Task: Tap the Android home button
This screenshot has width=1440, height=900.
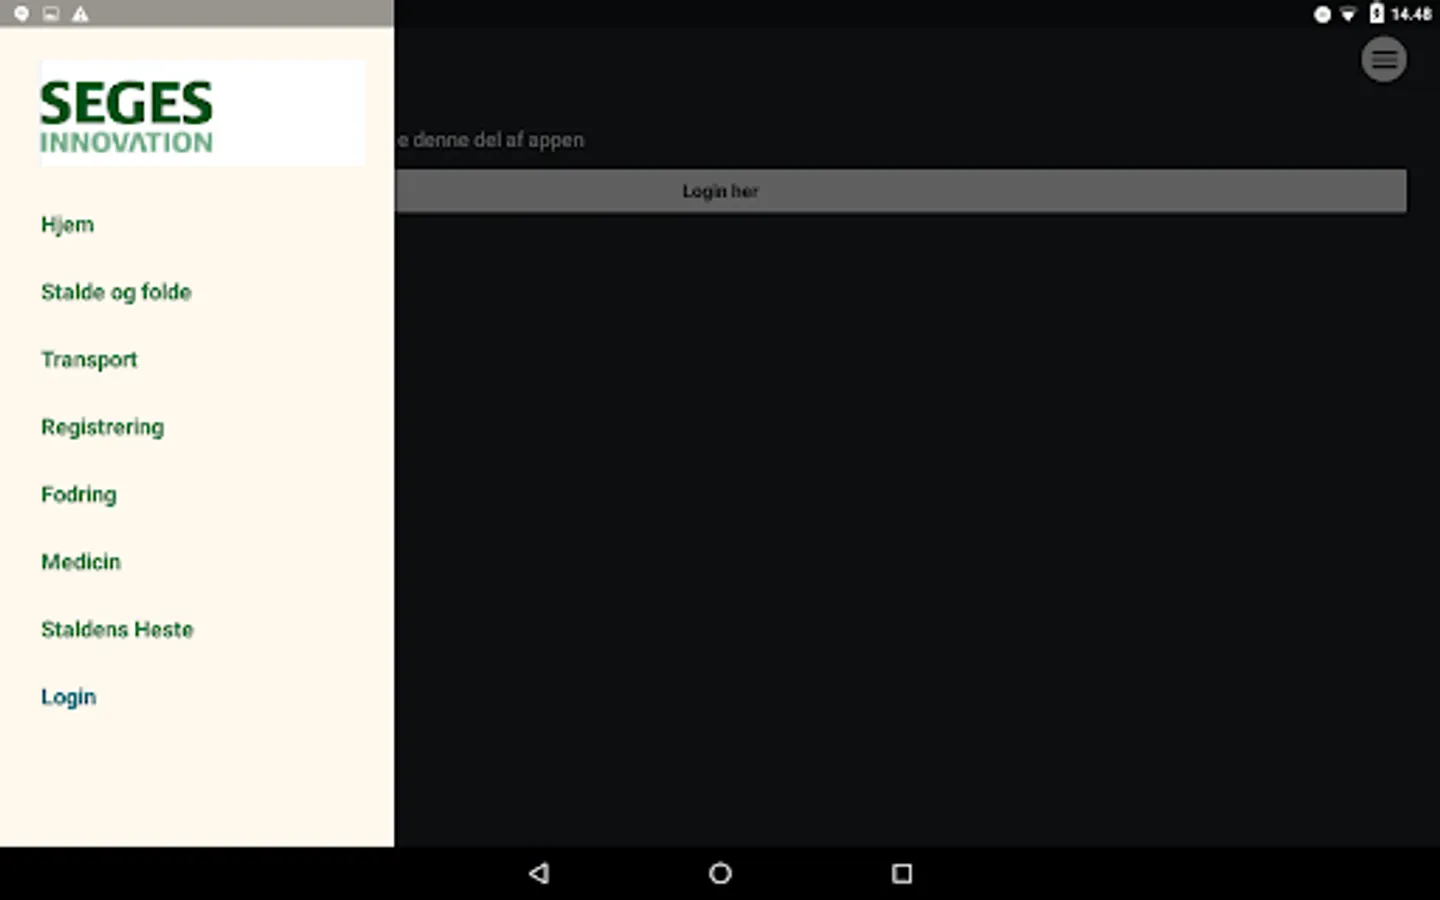Action: [x=720, y=873]
